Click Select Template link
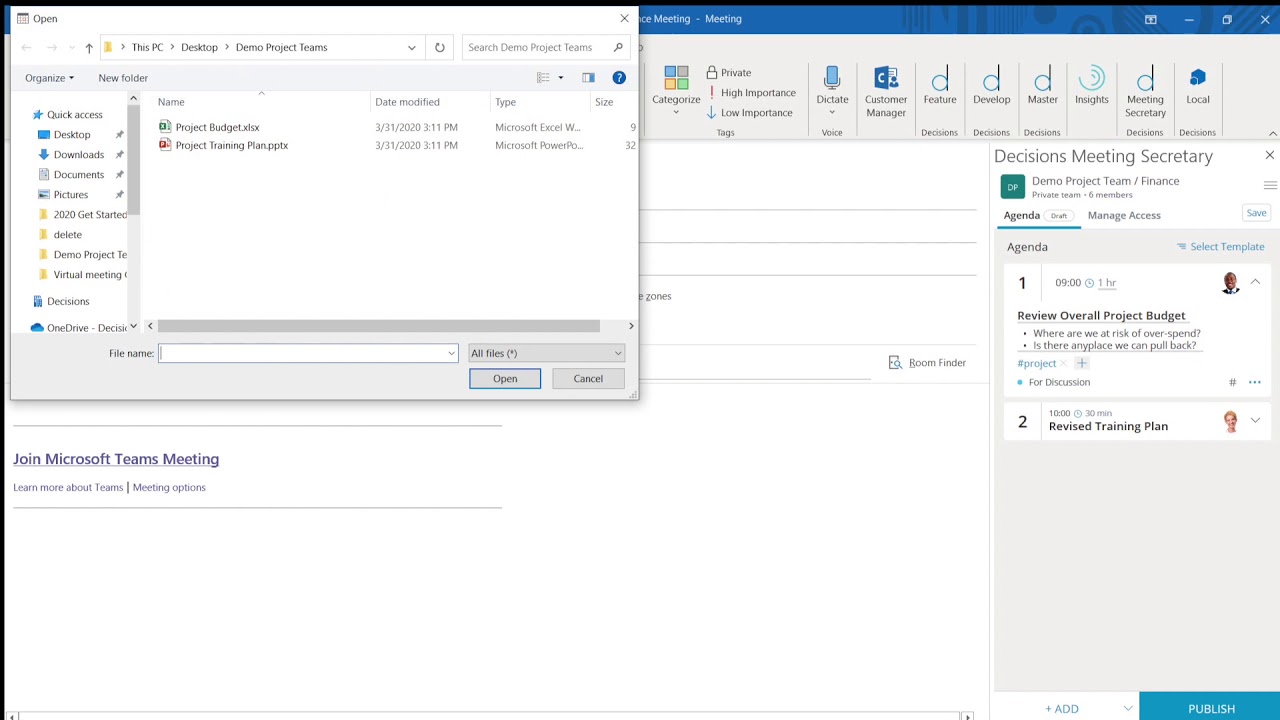The image size is (1280, 720). point(1220,246)
